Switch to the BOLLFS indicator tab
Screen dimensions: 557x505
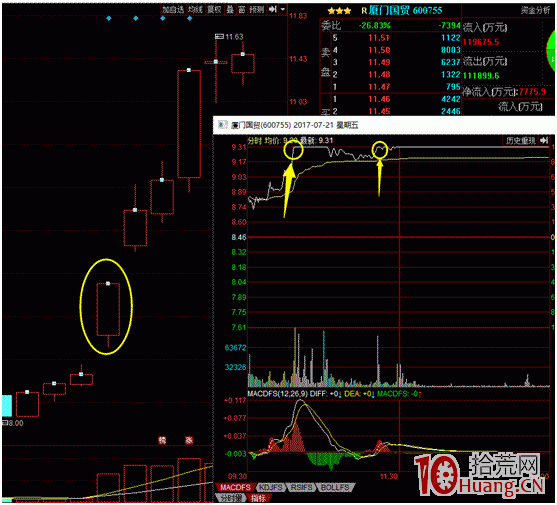click(x=335, y=487)
